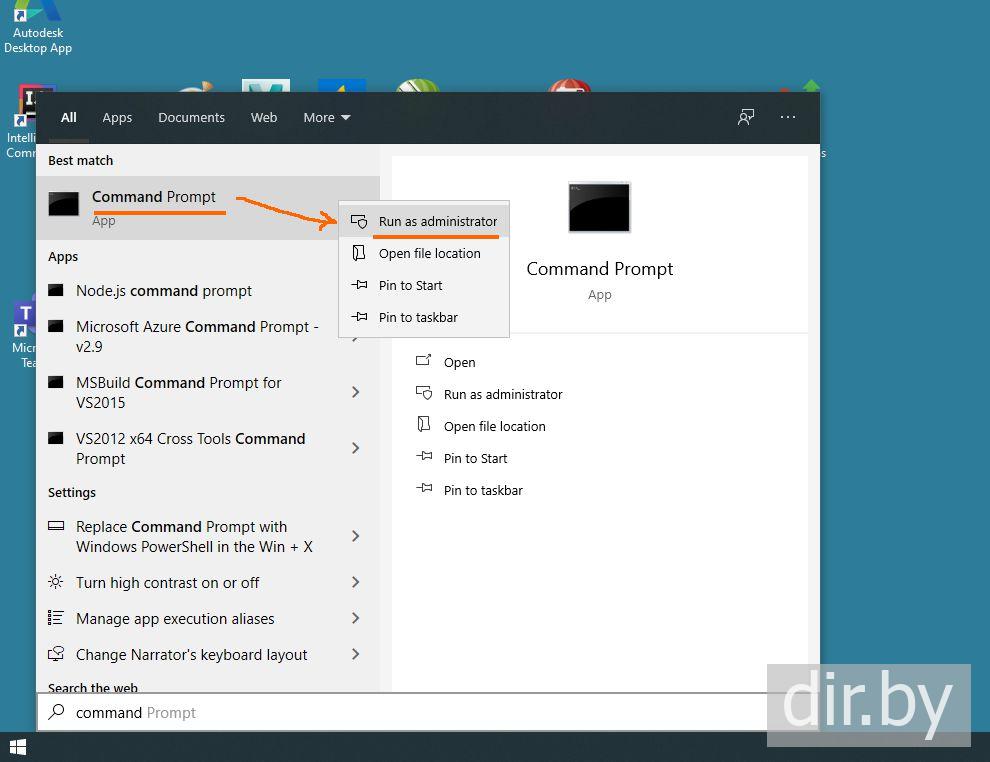Image resolution: width=990 pixels, height=762 pixels.
Task: Click the Turn high contrast brightness icon
Action: pyautogui.click(x=57, y=583)
